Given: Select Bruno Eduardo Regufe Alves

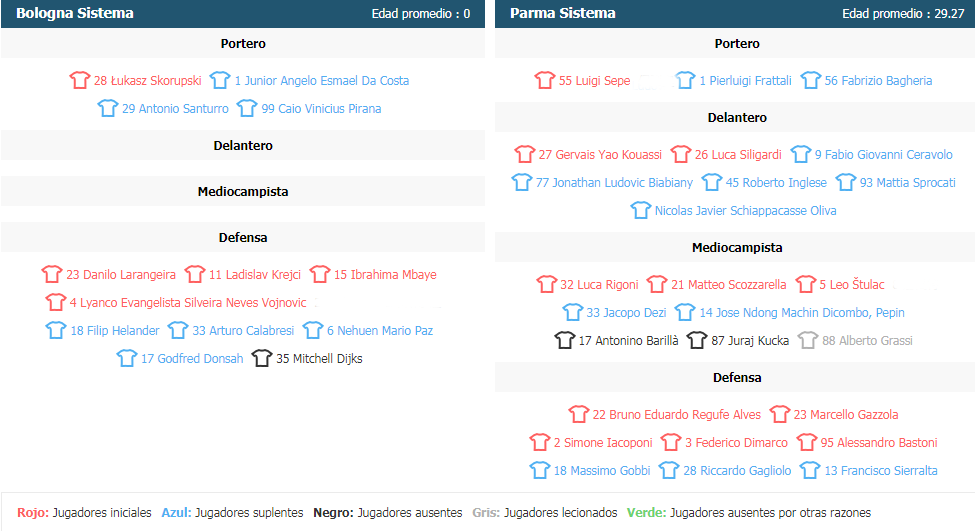Looking at the screenshot, I should pos(677,415).
